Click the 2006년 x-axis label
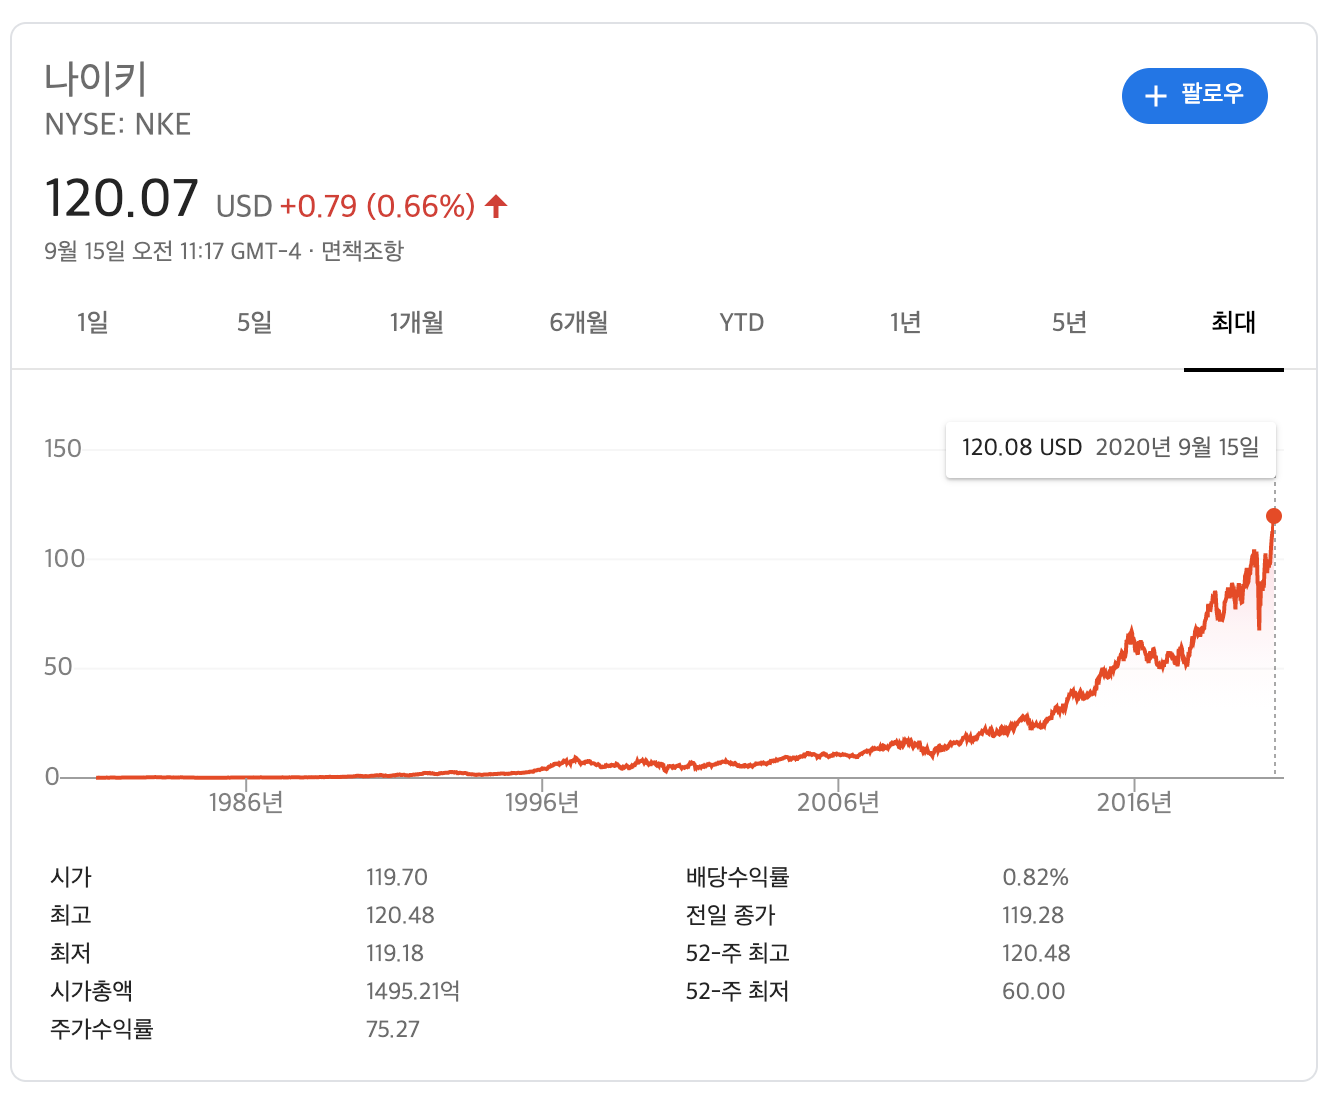This screenshot has width=1336, height=1098. (x=838, y=802)
